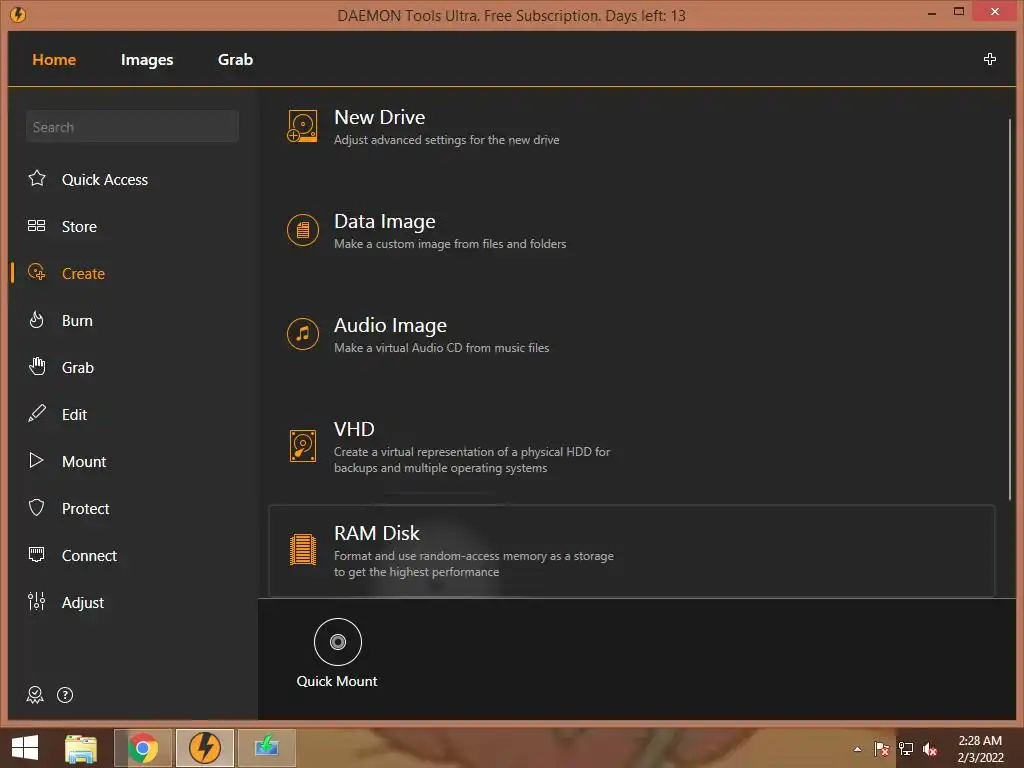The image size is (1024, 768).
Task: Click 'Make a virtual Audio CD from music files'
Action: coord(441,347)
